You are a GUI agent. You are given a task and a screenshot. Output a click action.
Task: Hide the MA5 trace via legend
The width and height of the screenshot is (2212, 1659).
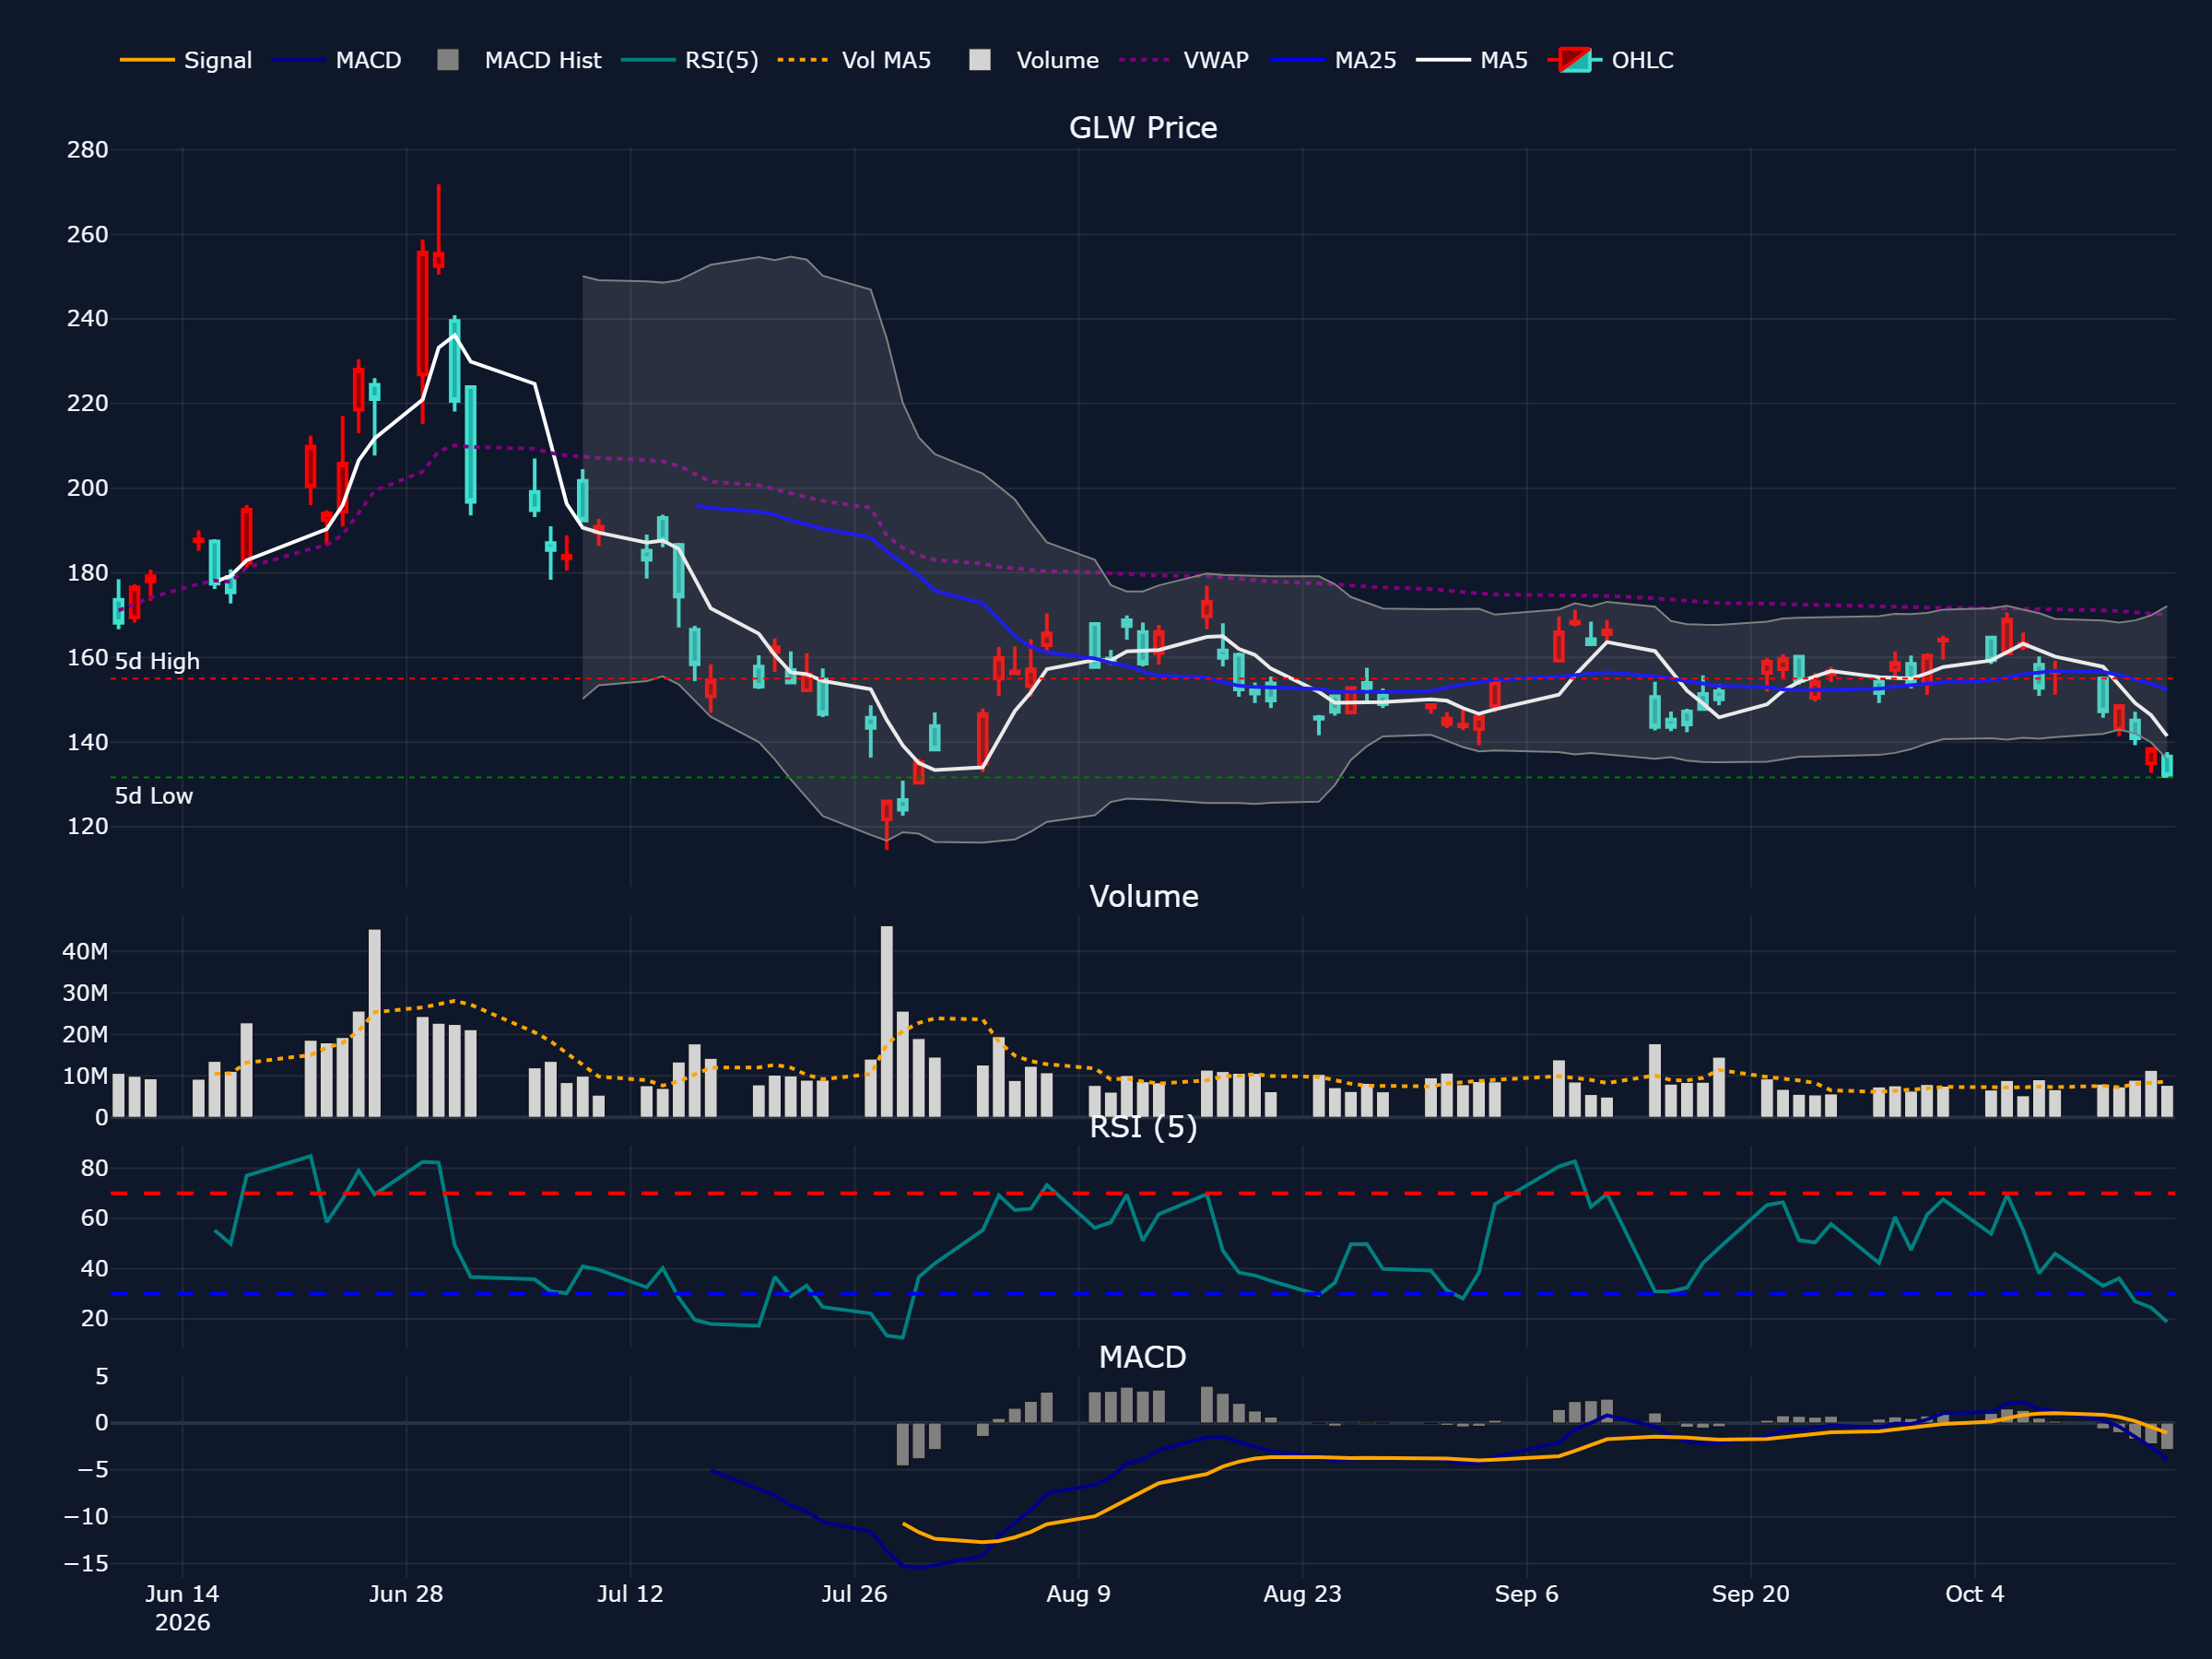click(x=1473, y=60)
